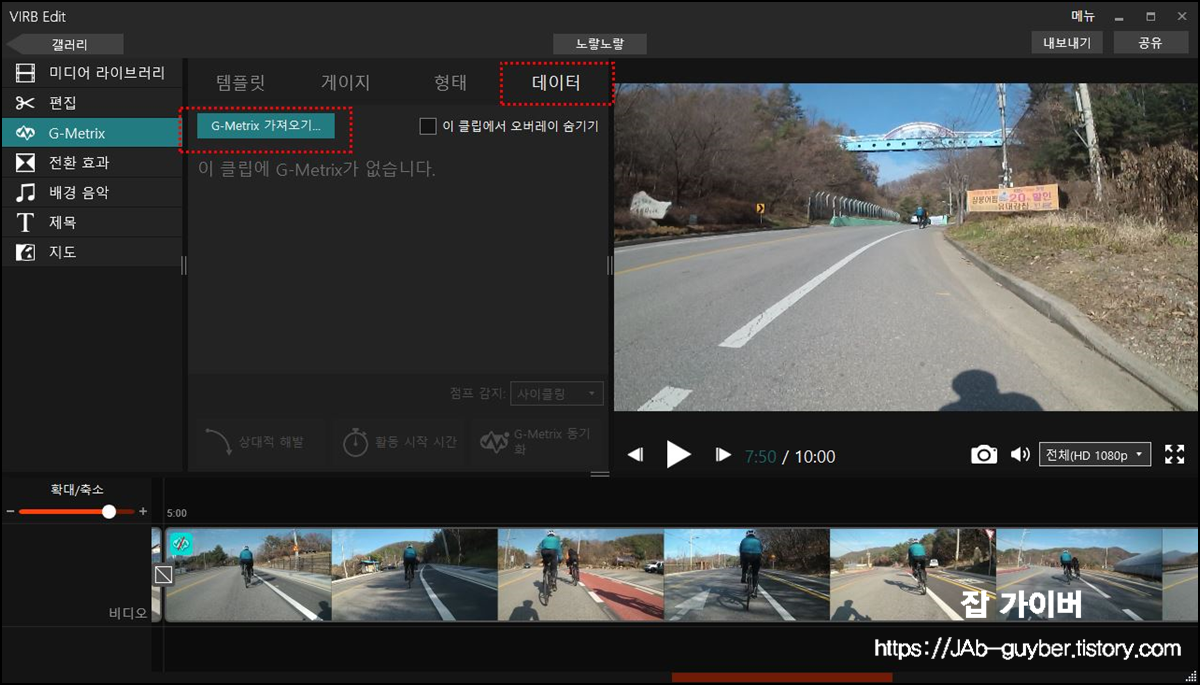
Task: Click the 10:00 total duration text
Action: click(815, 456)
